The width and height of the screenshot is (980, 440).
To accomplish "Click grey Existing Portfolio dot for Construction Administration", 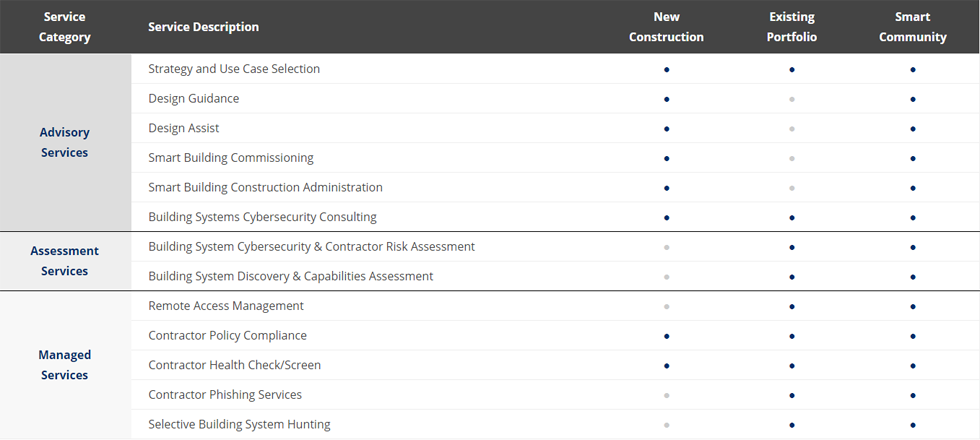I will click(792, 188).
